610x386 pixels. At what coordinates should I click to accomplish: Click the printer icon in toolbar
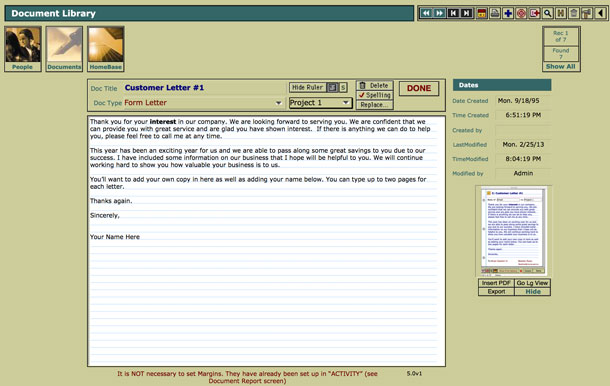point(495,14)
